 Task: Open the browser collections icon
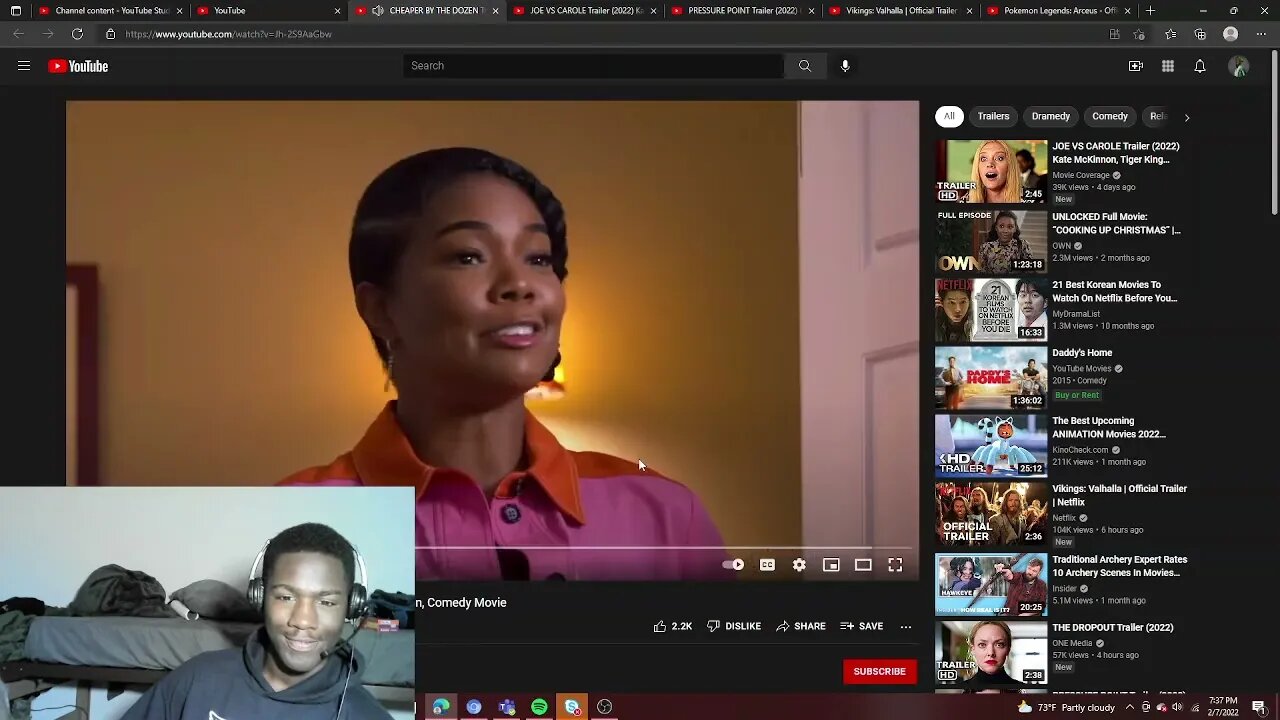pos(1200,34)
